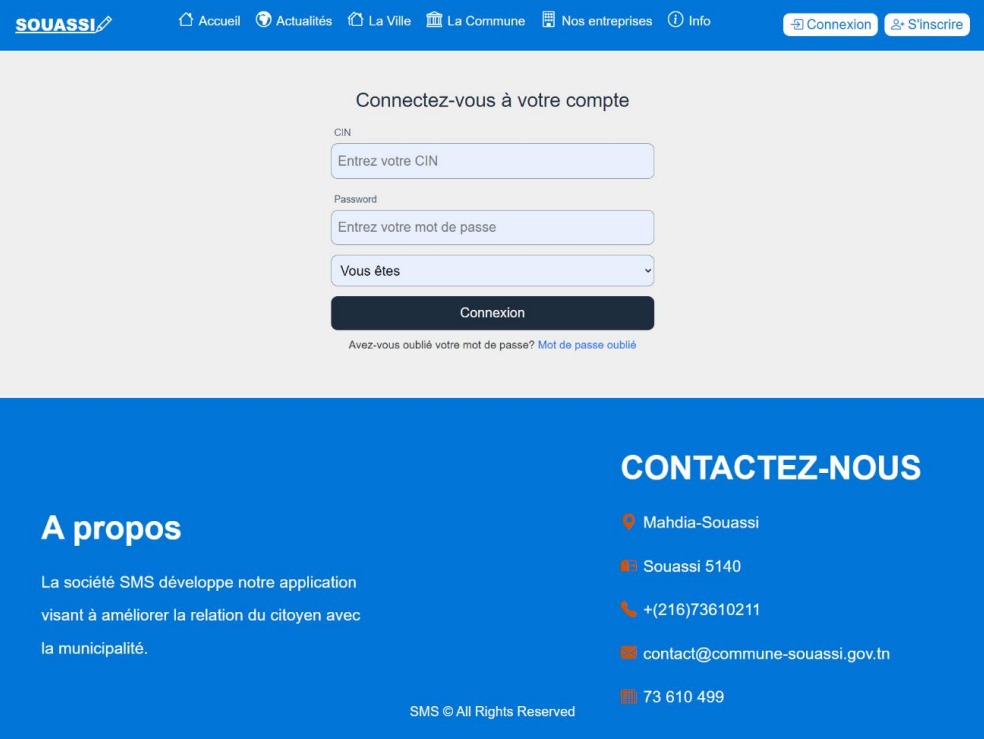Open the Info menu item
The height and width of the screenshot is (739, 984).
click(x=699, y=21)
